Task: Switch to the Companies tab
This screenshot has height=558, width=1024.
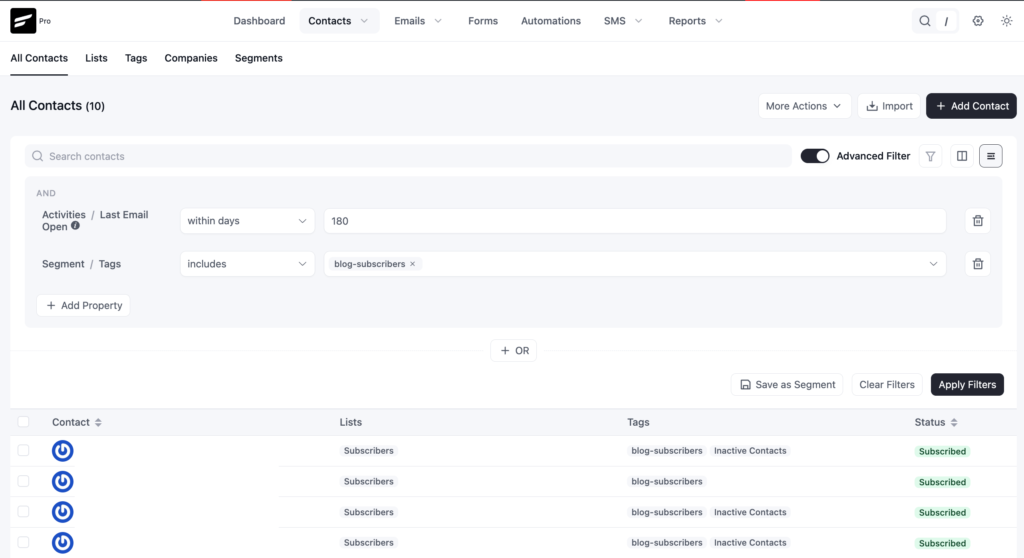Action: (191, 58)
